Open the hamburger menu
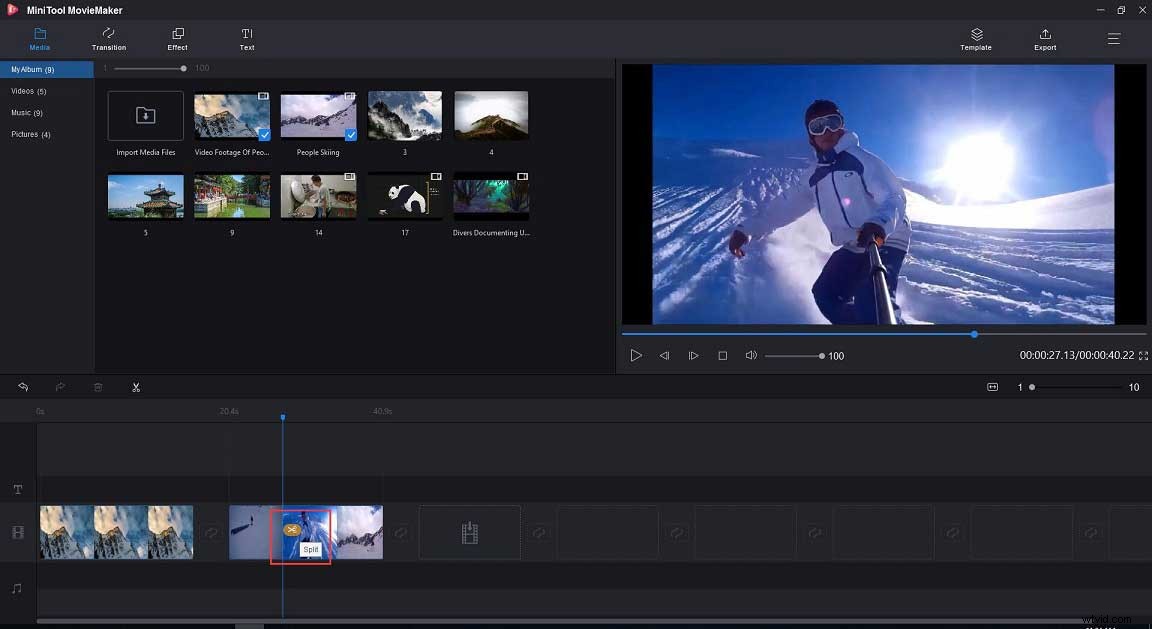Viewport: 1152px width, 629px height. tap(1113, 39)
